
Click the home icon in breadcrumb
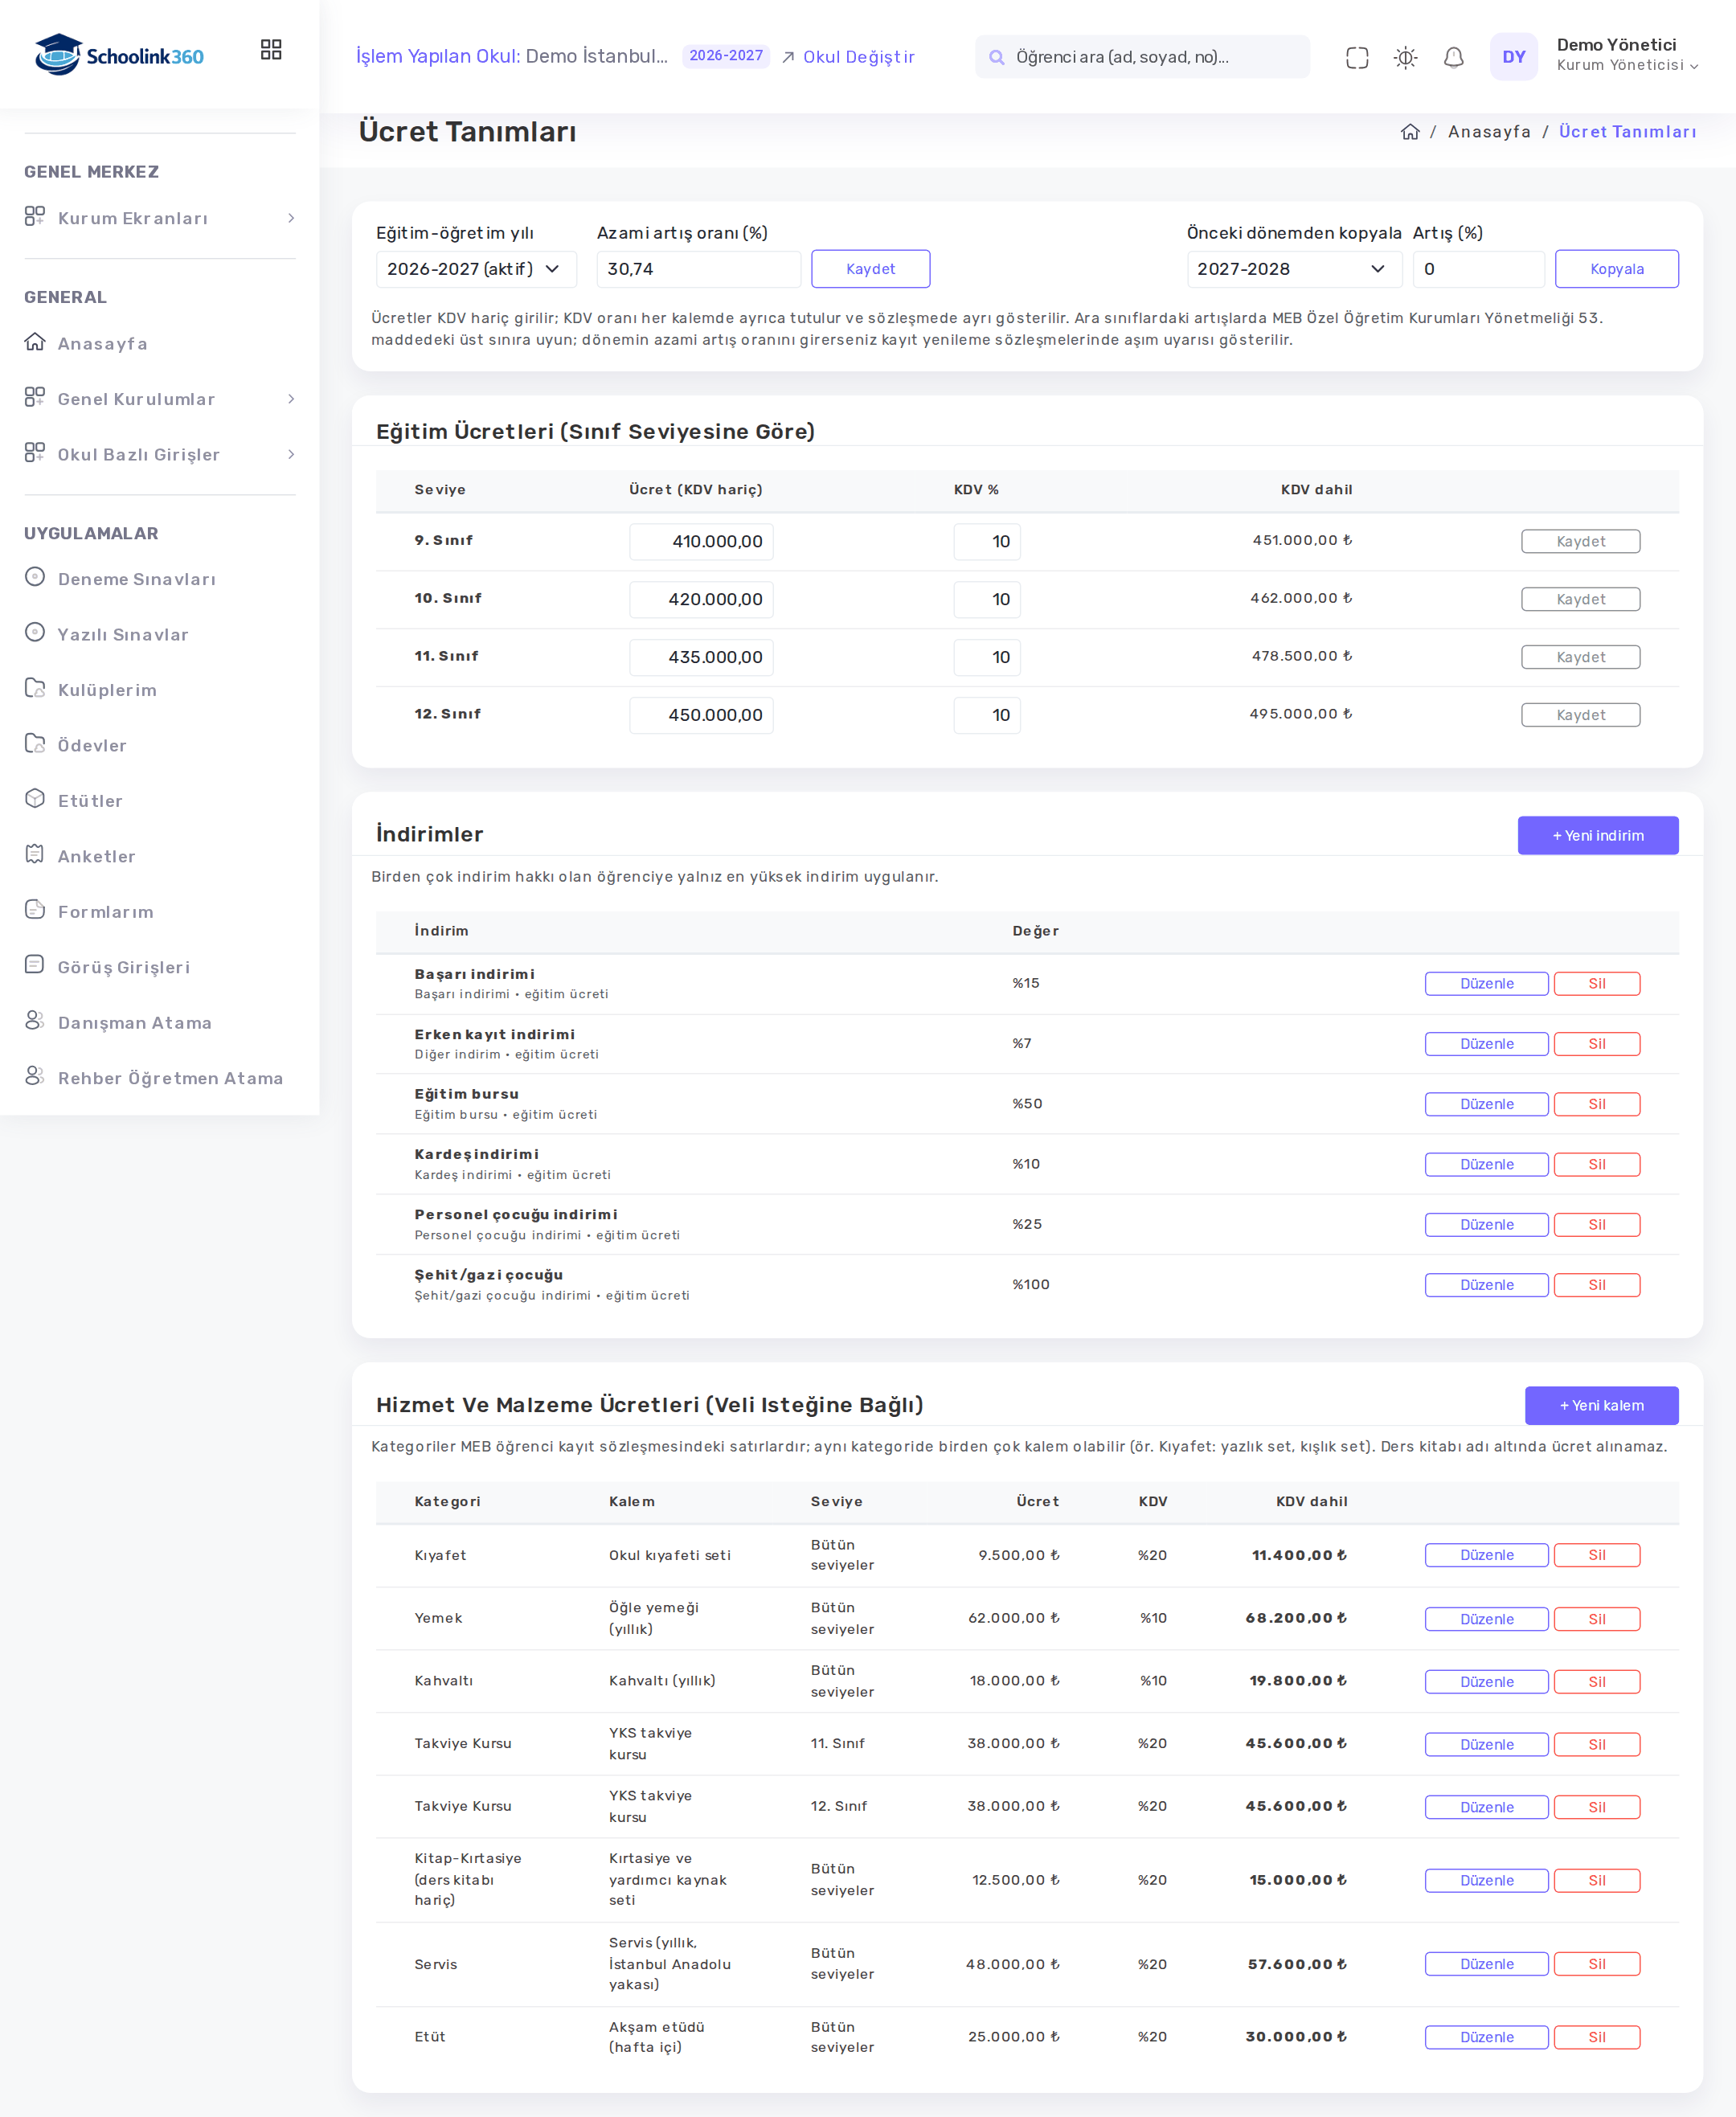tap(1410, 132)
